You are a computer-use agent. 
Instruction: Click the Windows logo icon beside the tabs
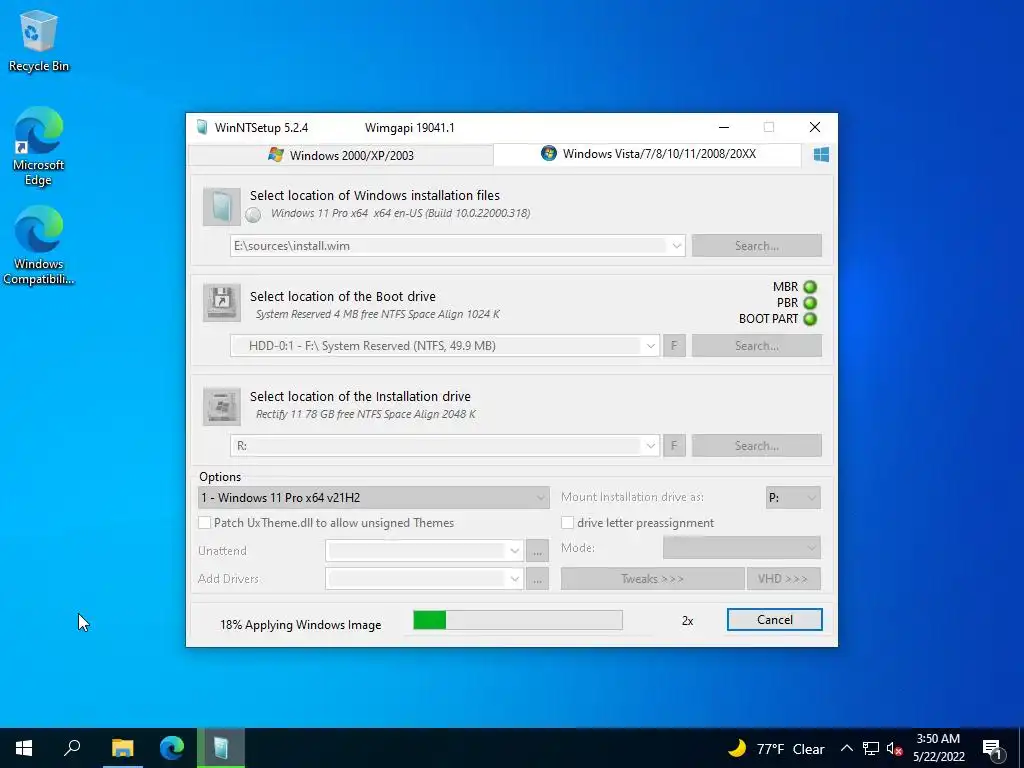pyautogui.click(x=821, y=155)
